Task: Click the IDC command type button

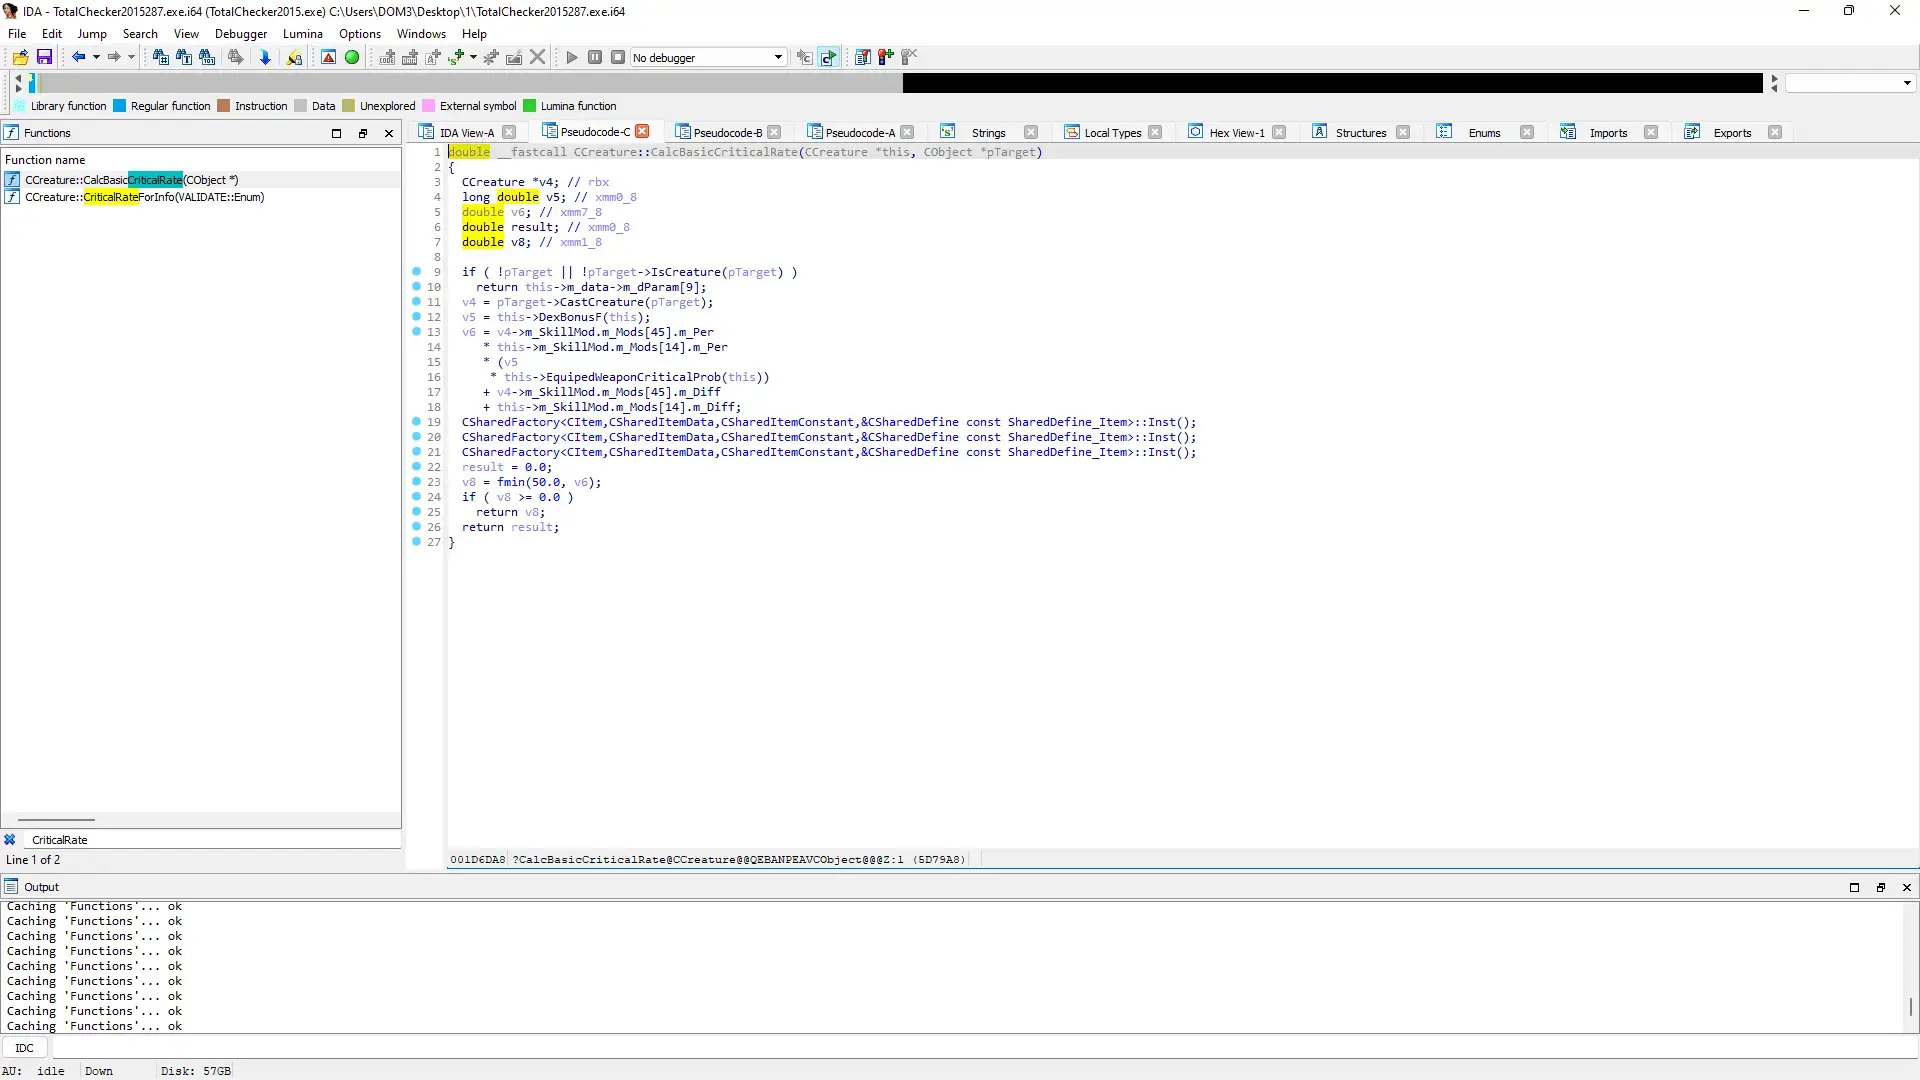Action: click(25, 1048)
